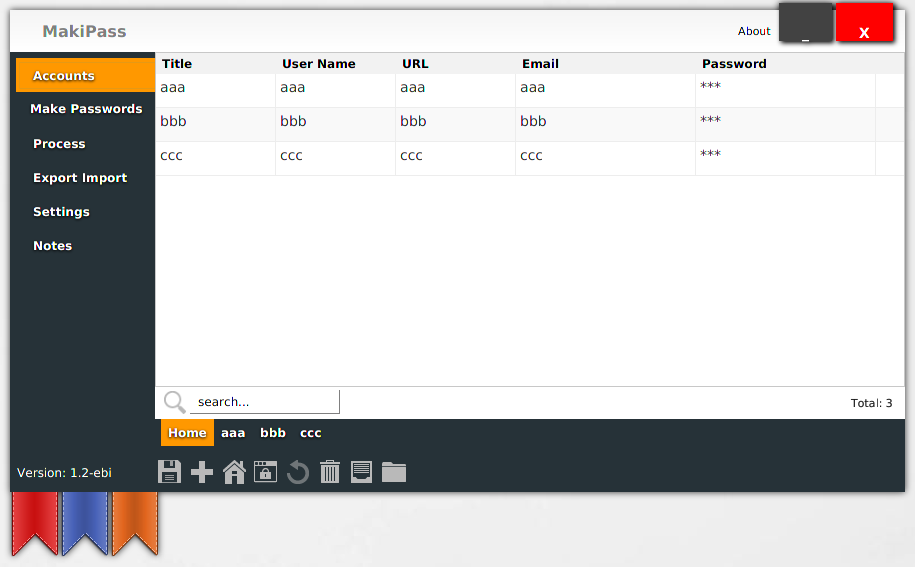This screenshot has width=915, height=567.
Task: Click the Version: 1.2-ebi label
Action: pos(64,472)
